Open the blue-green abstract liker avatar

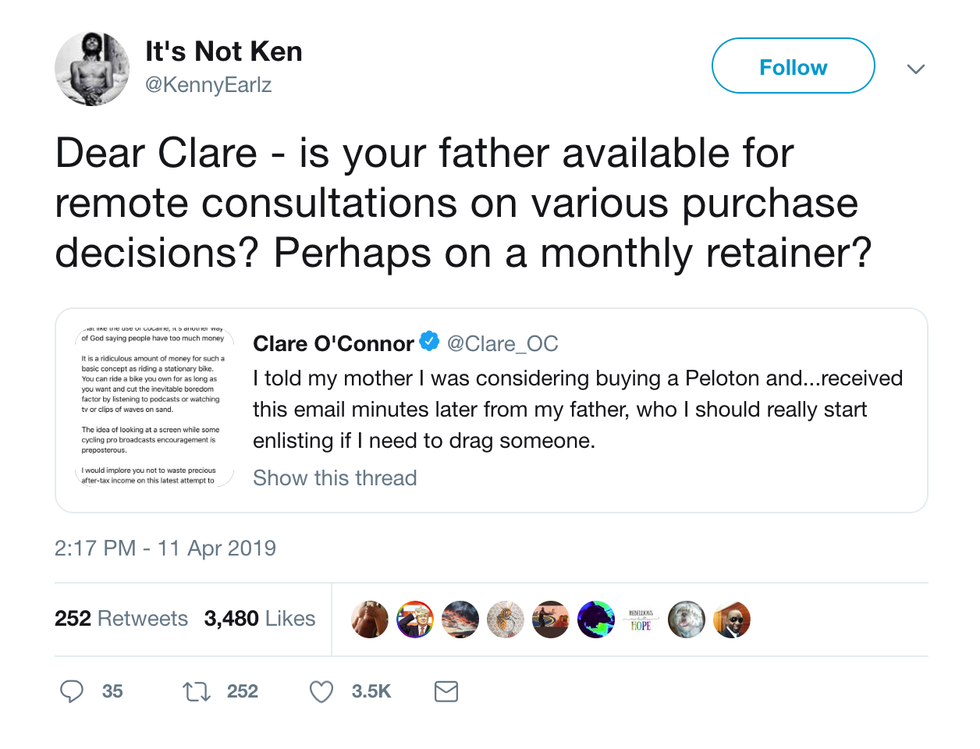[x=596, y=620]
